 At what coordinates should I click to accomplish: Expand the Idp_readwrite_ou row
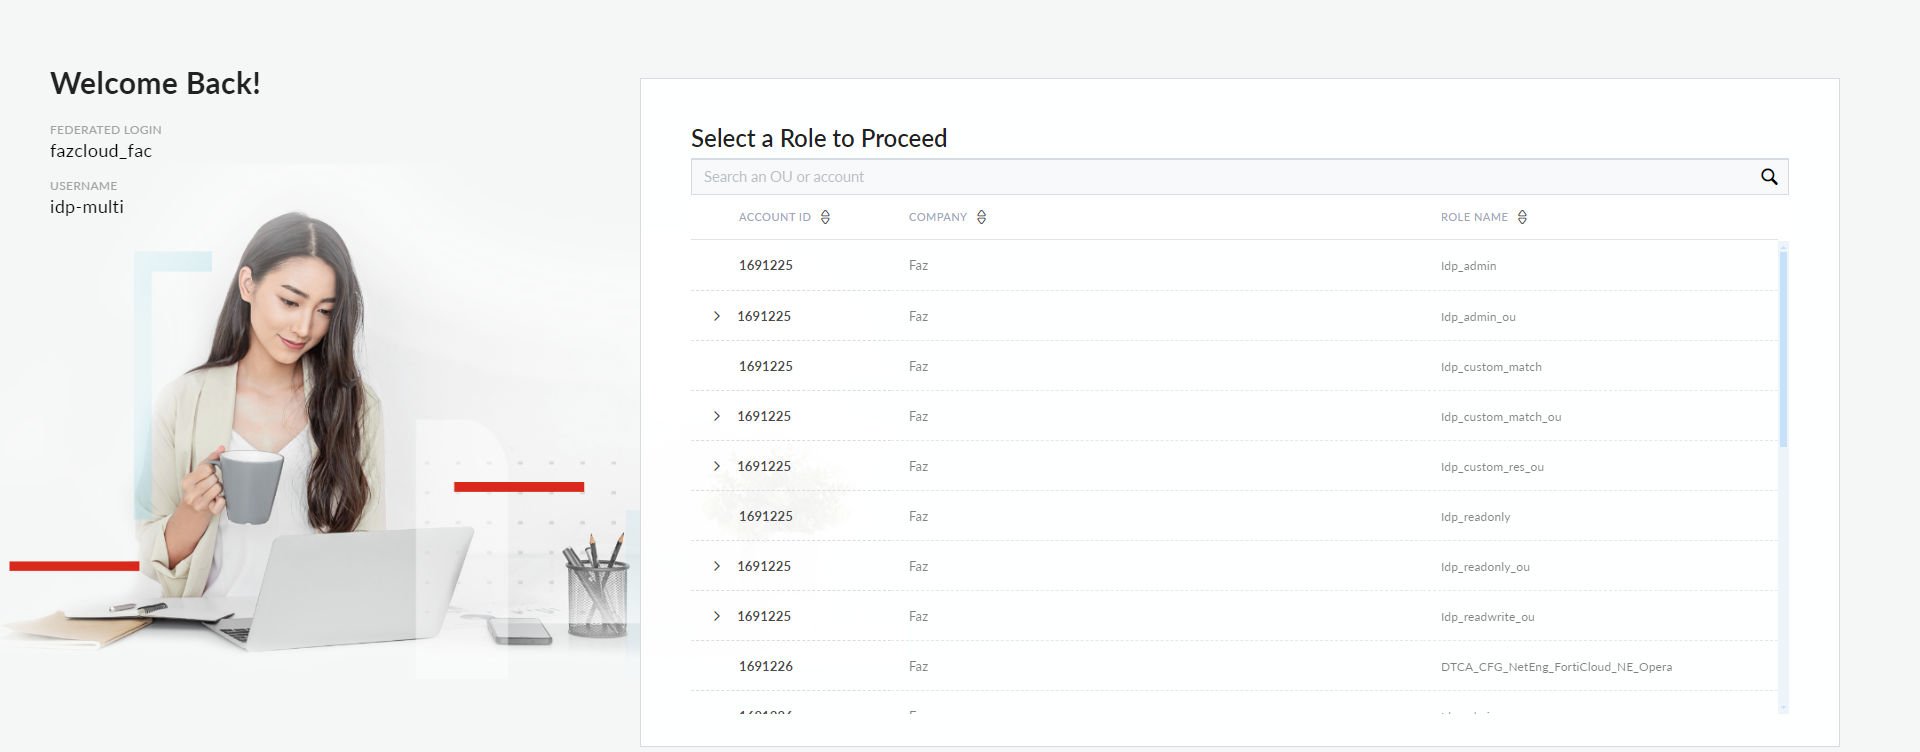[x=717, y=616]
